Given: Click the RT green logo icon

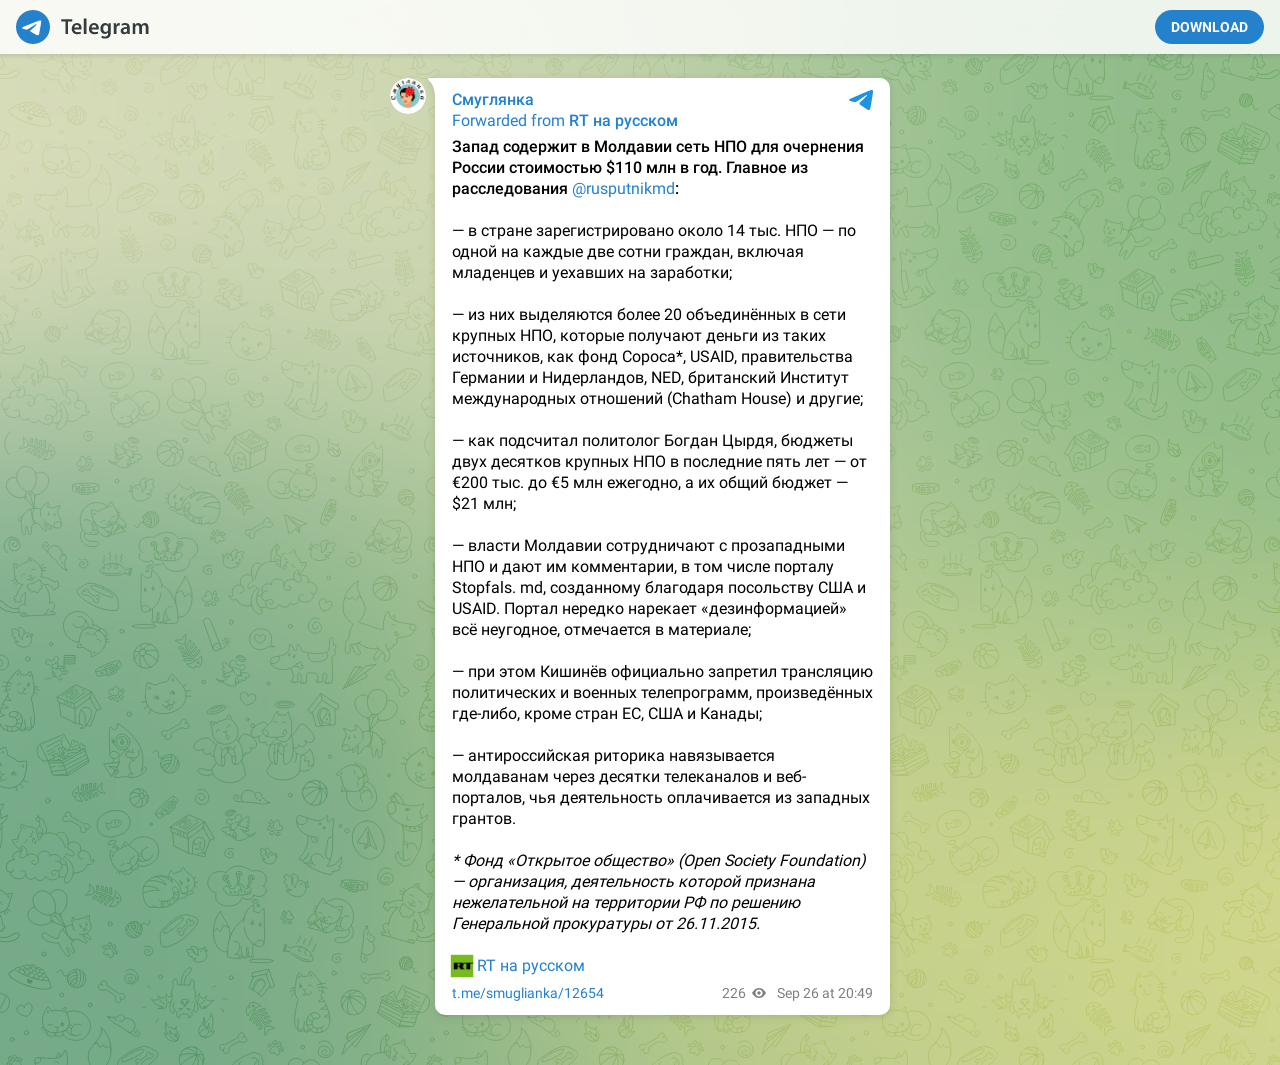Looking at the screenshot, I should pyautogui.click(x=462, y=966).
